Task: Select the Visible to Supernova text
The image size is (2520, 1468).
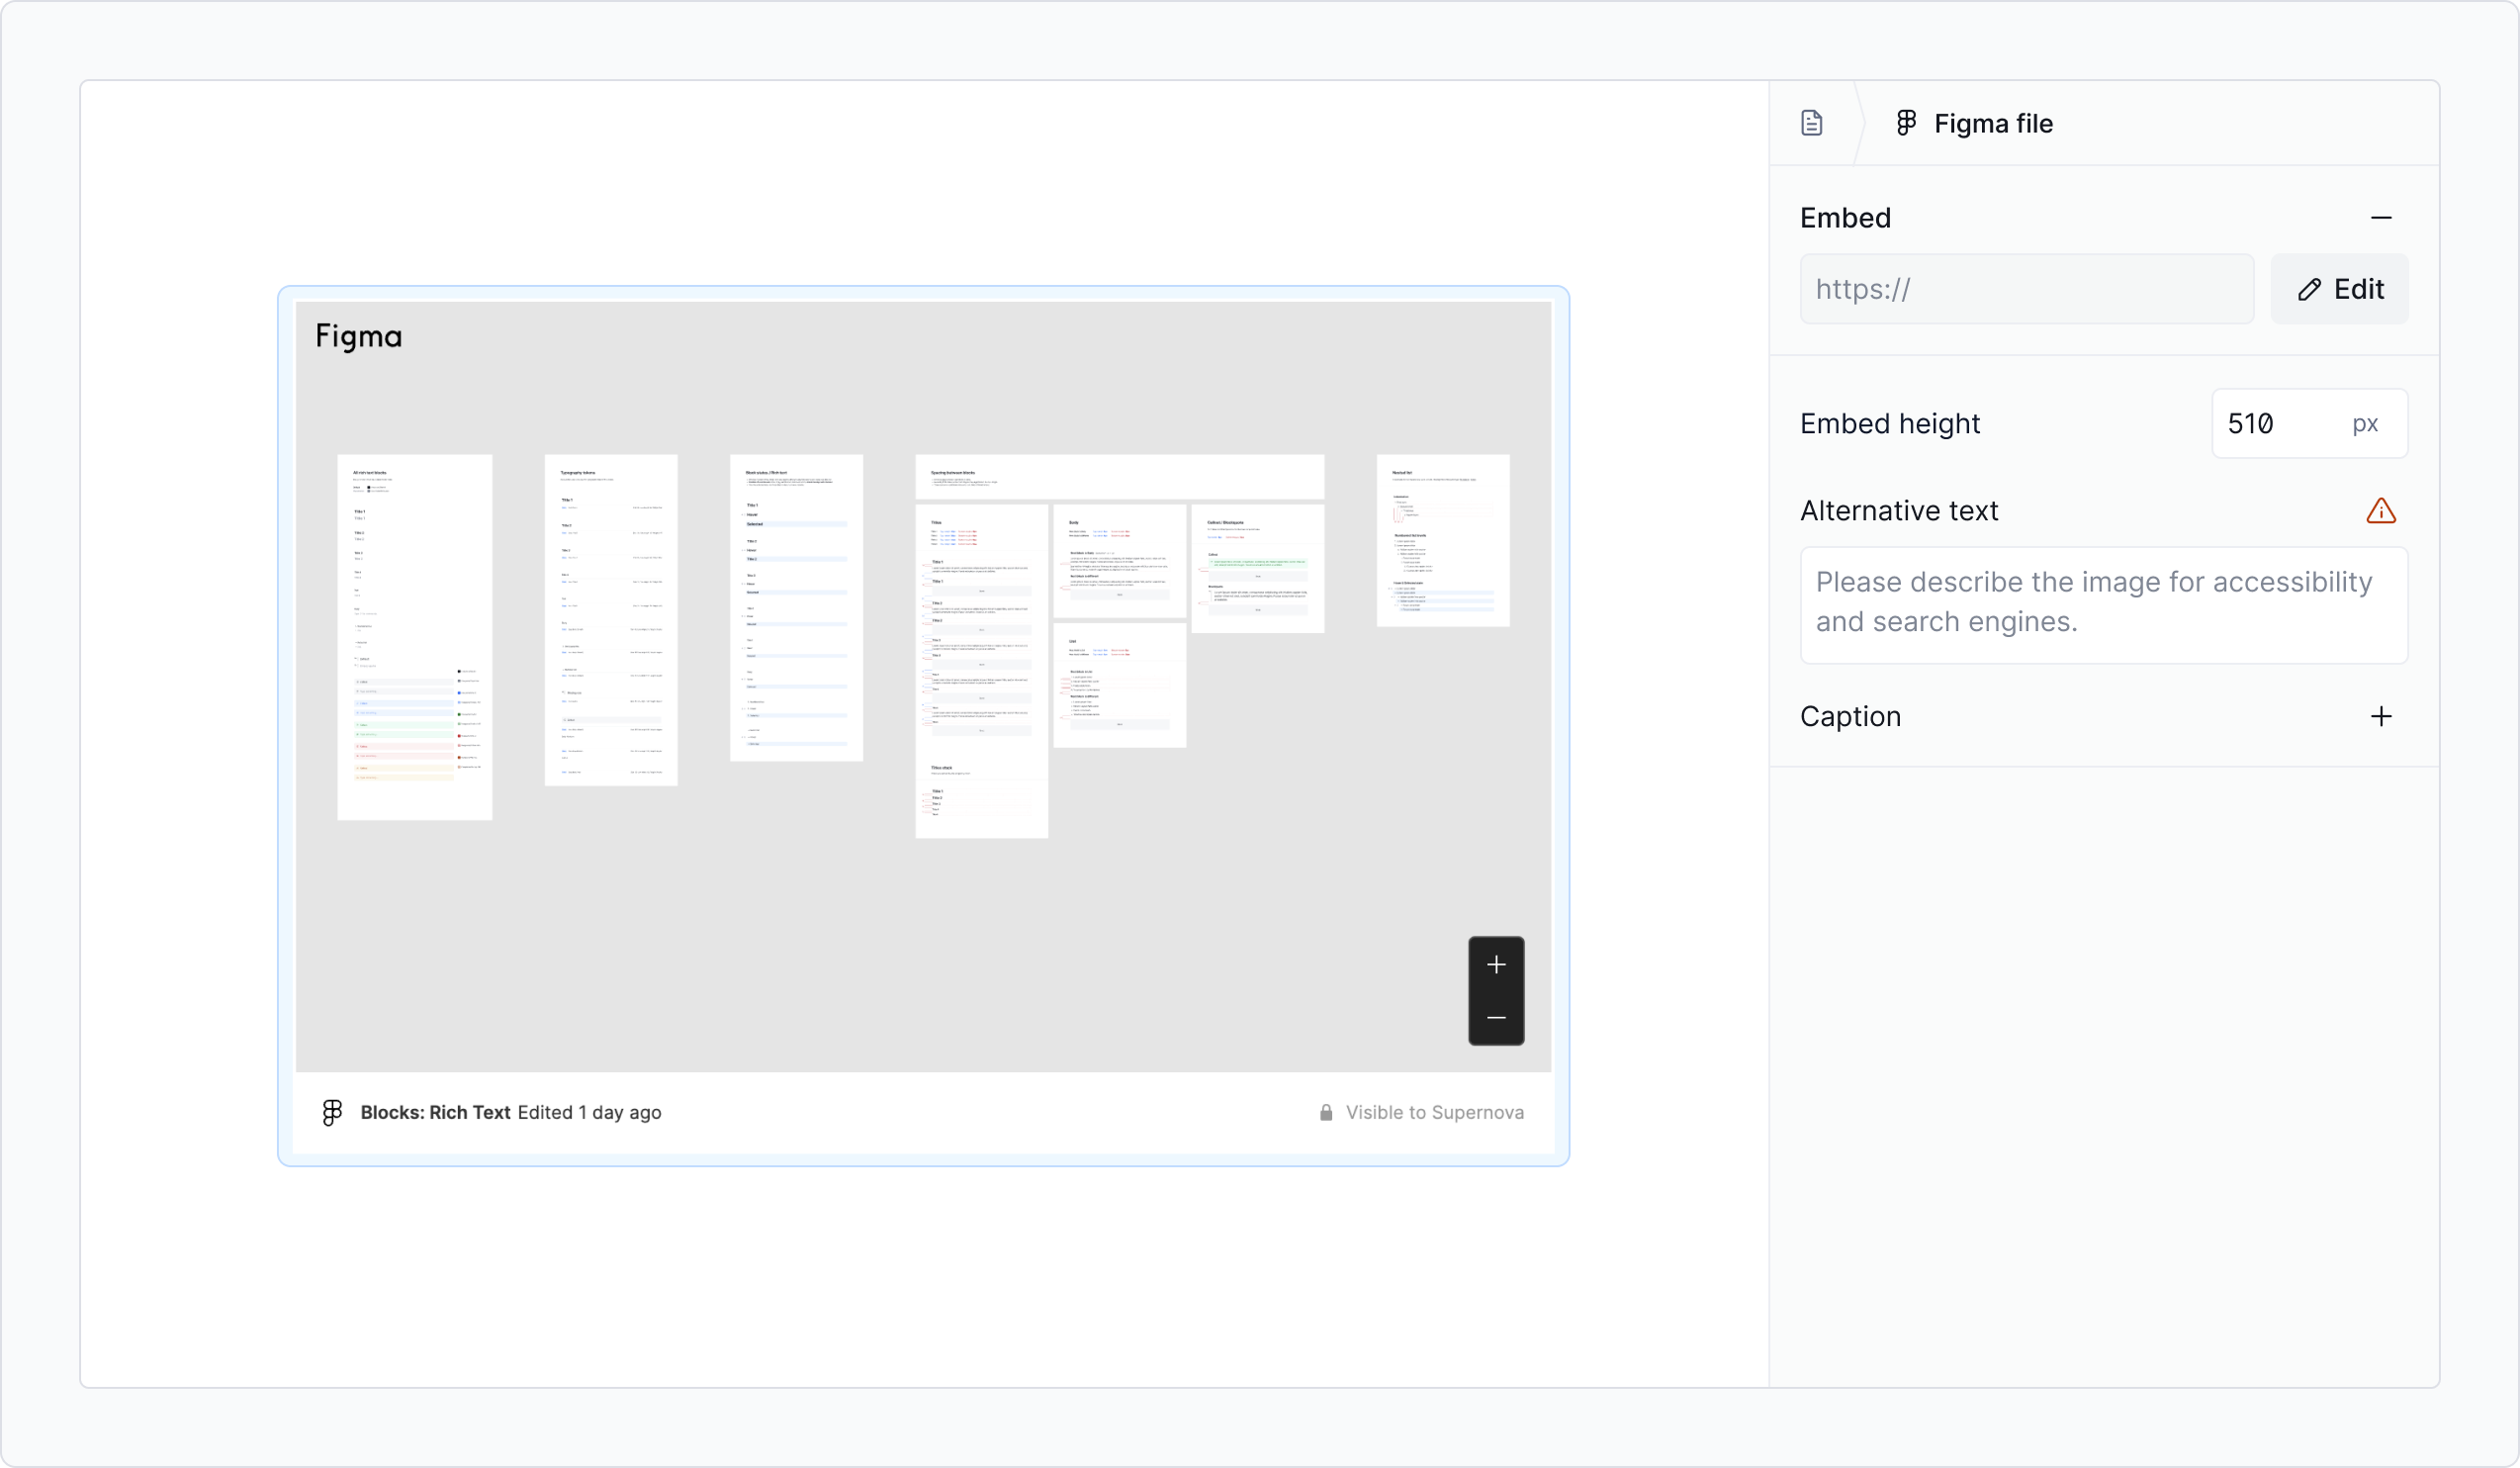Action: [x=1434, y=1112]
